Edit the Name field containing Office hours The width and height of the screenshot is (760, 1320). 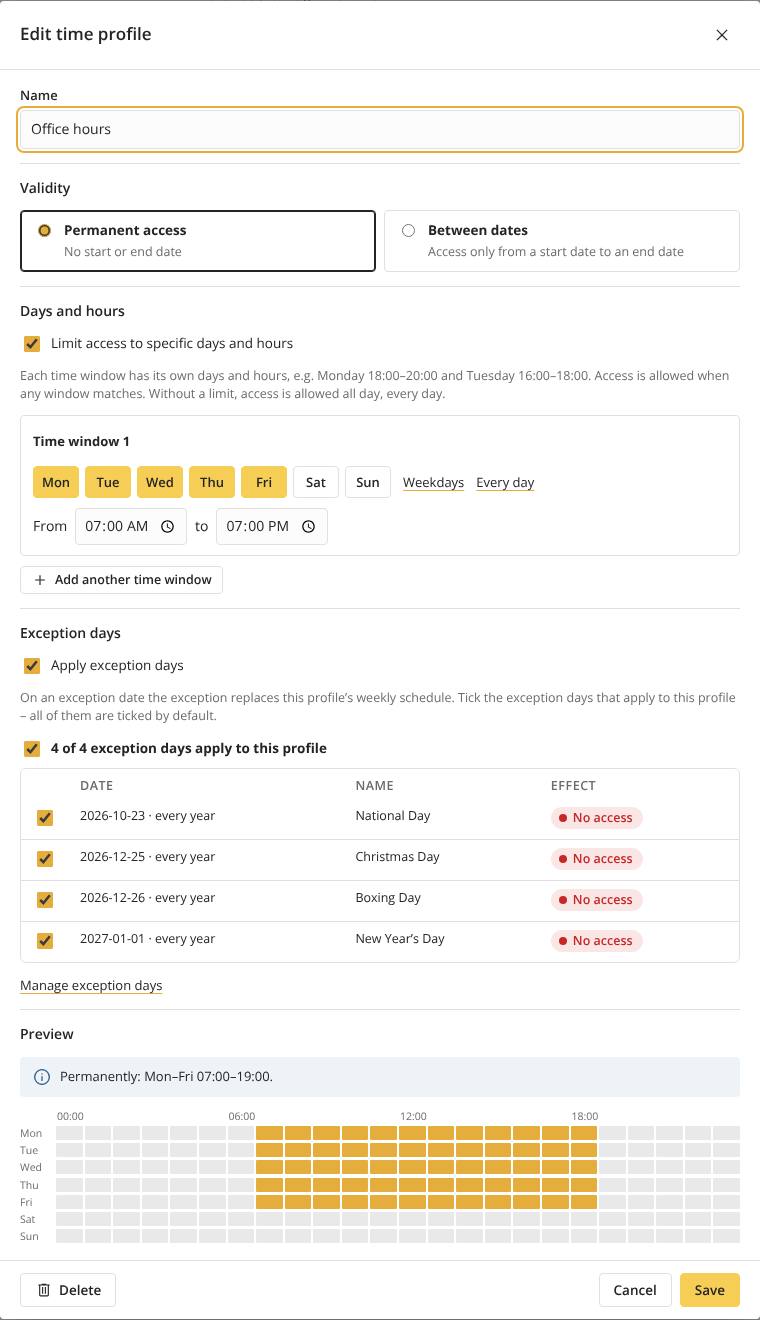[x=380, y=129]
